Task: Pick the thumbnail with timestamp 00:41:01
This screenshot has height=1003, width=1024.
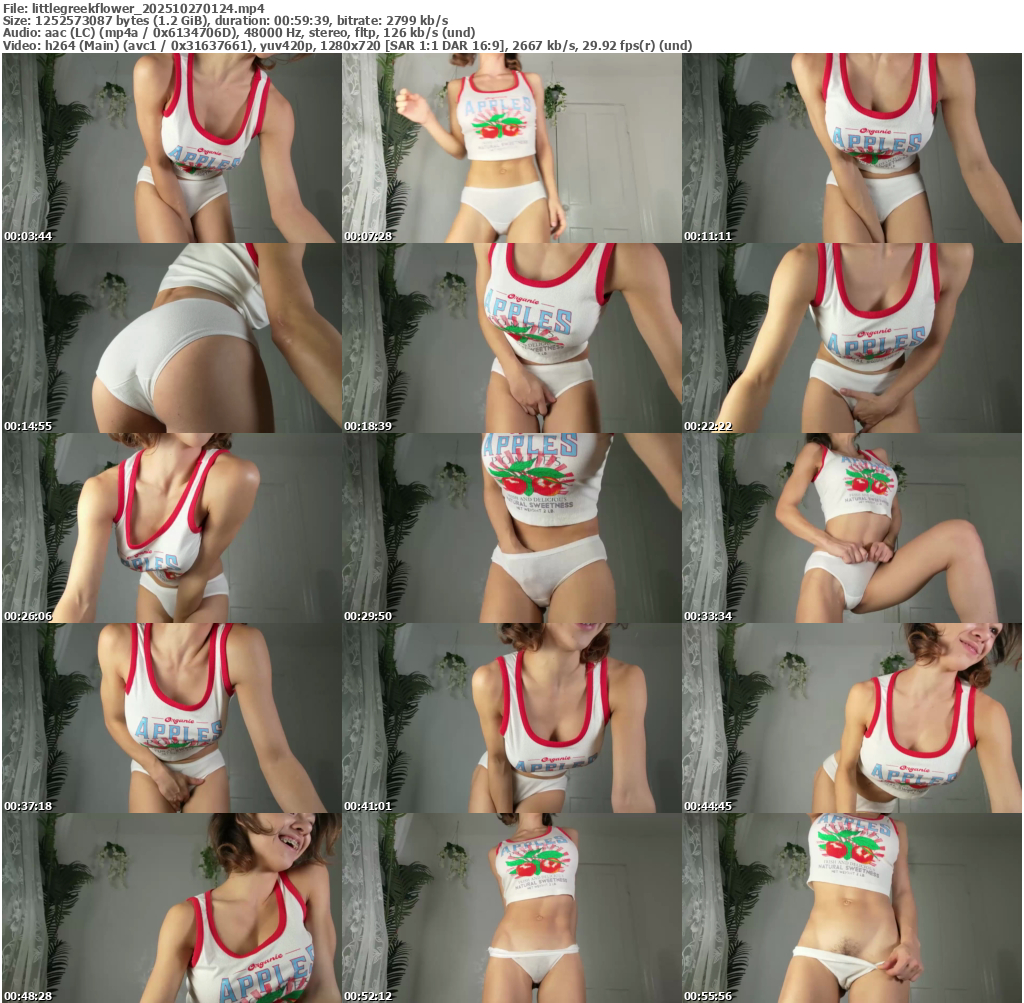Action: click(x=512, y=718)
